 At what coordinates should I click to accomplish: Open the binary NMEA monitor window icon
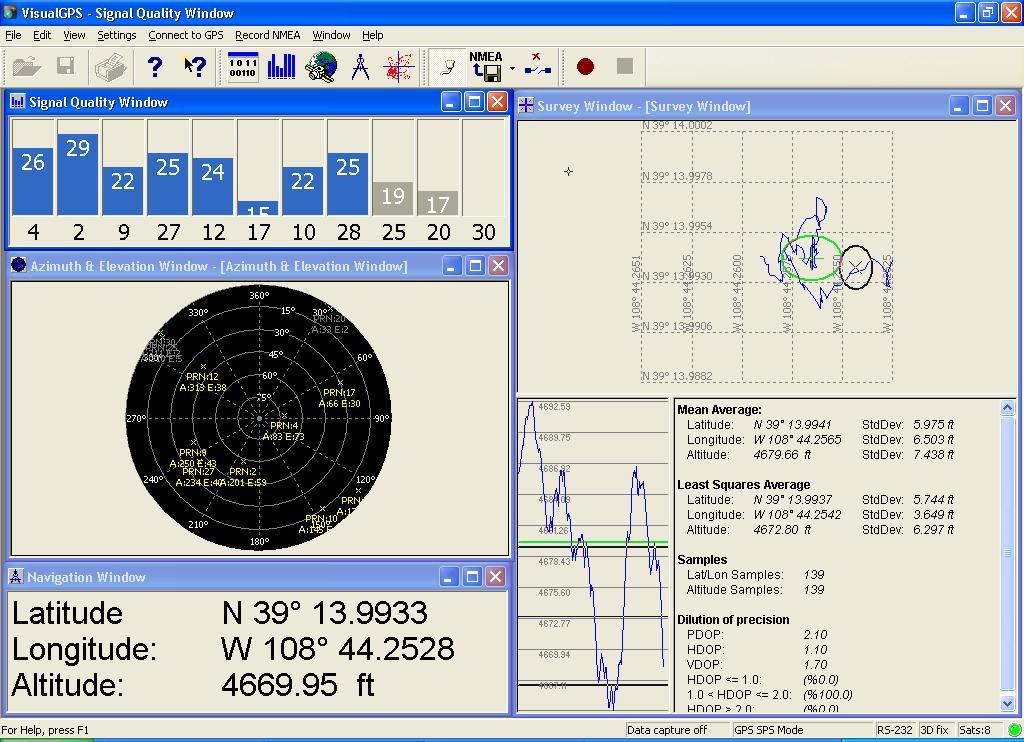[243, 67]
